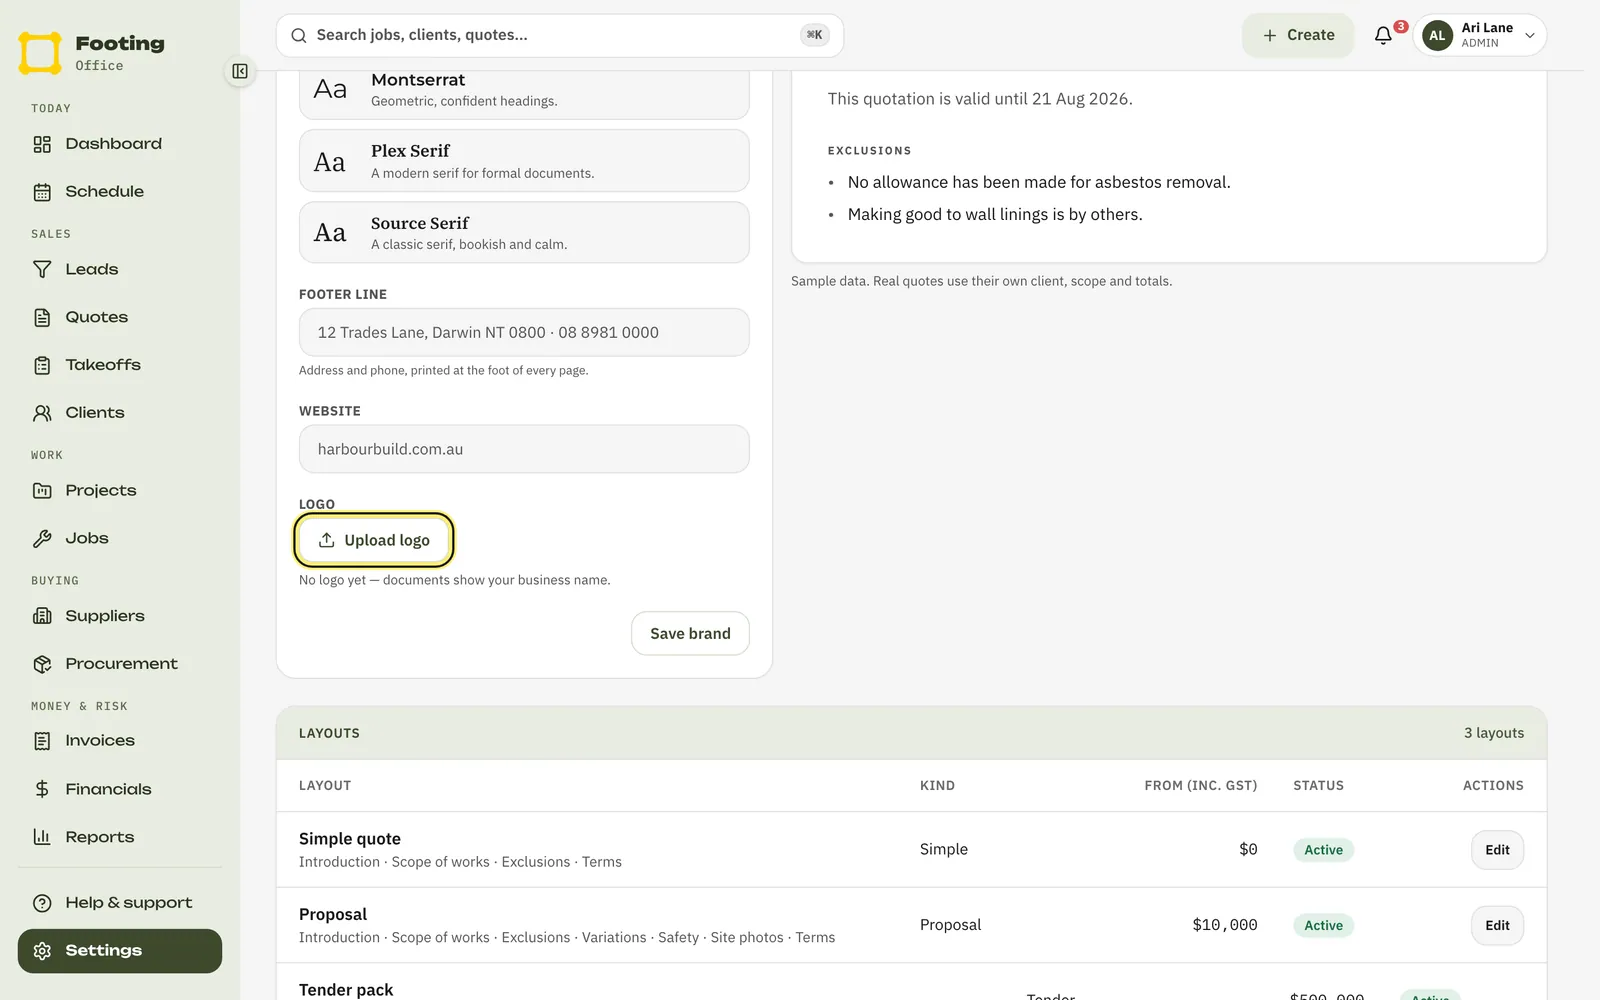Click the Jobs wrench icon
Image resolution: width=1600 pixels, height=1000 pixels.
tap(42, 539)
